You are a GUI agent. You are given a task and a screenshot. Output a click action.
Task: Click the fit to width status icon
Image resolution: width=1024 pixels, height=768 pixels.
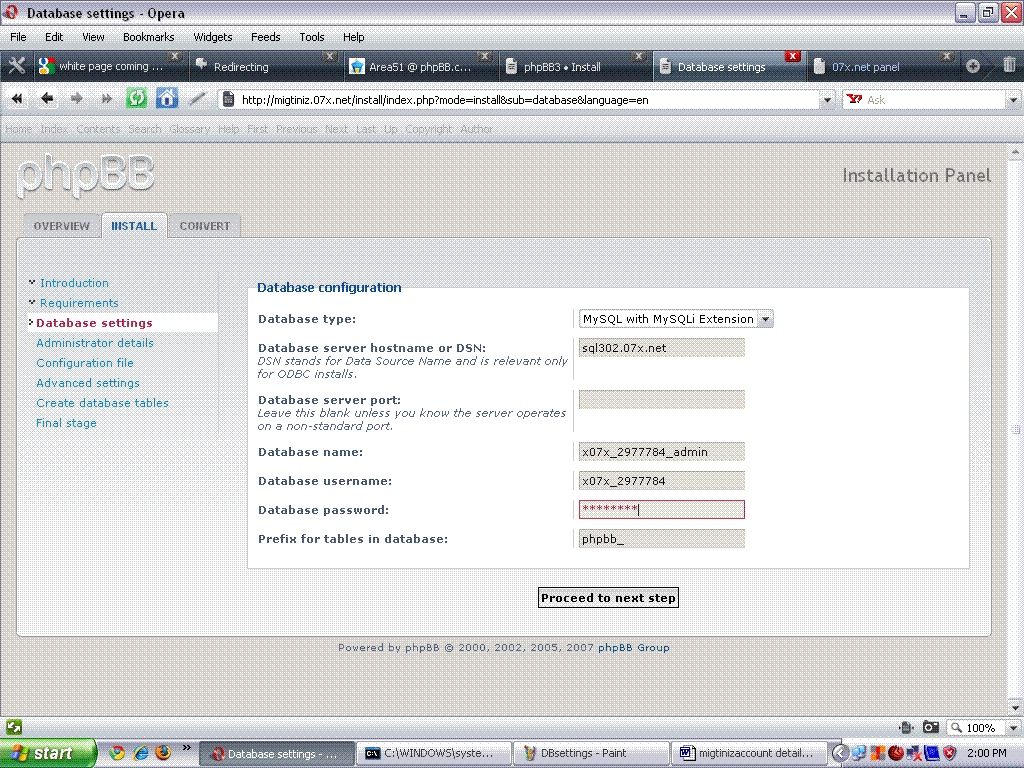click(x=906, y=727)
